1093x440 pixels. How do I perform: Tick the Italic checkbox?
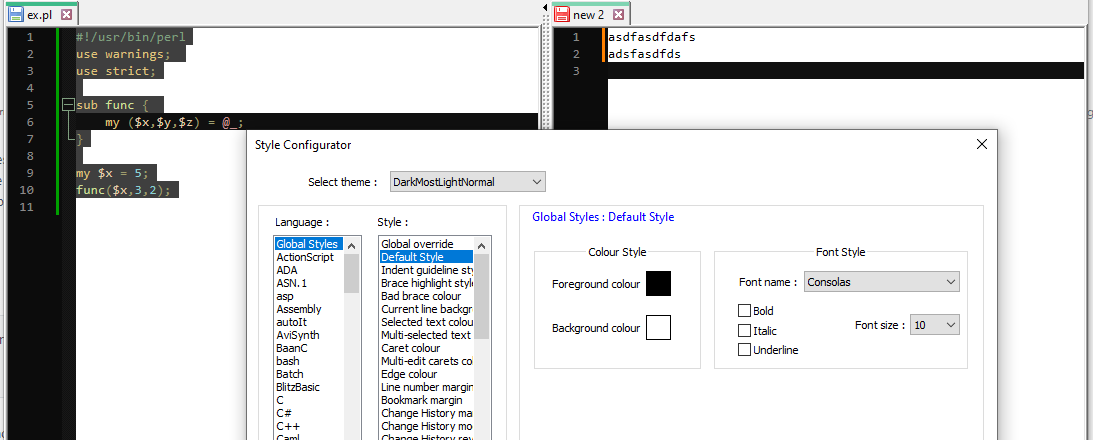(x=744, y=330)
